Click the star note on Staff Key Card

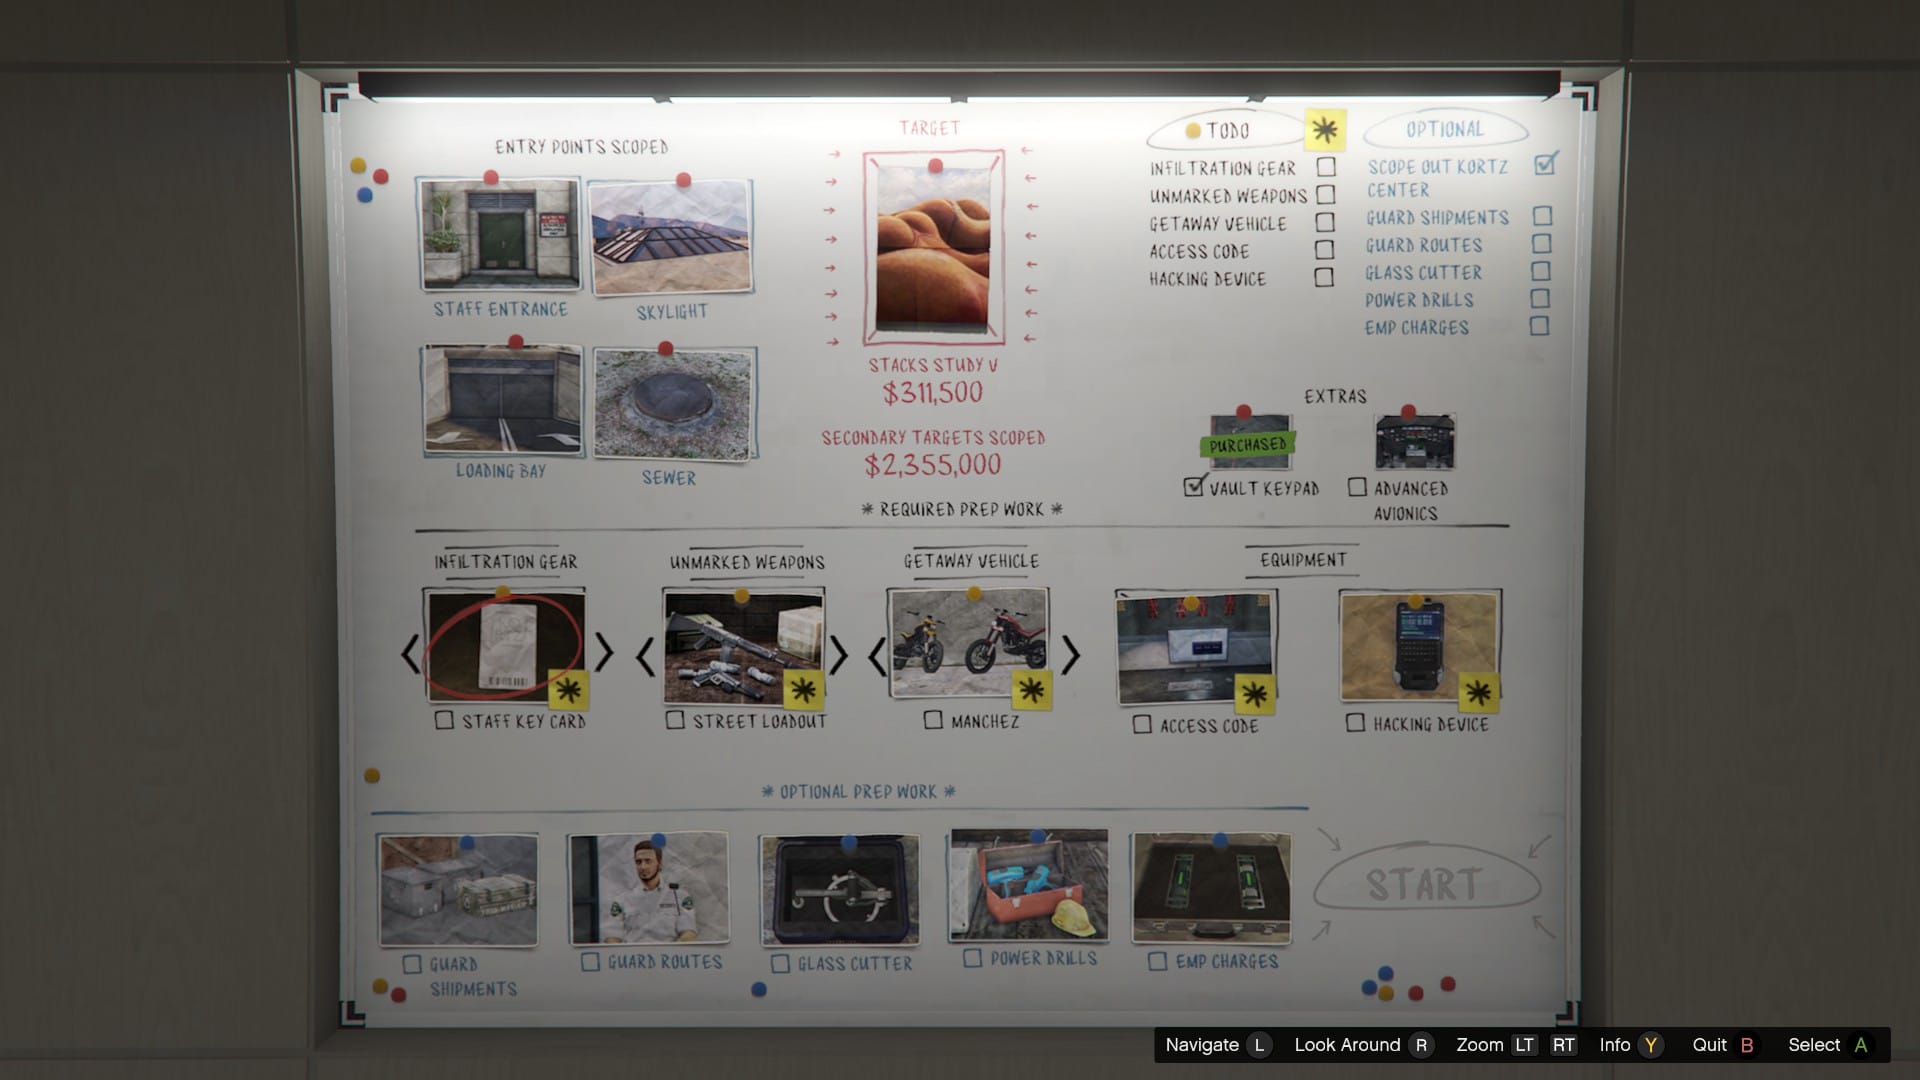(x=568, y=689)
